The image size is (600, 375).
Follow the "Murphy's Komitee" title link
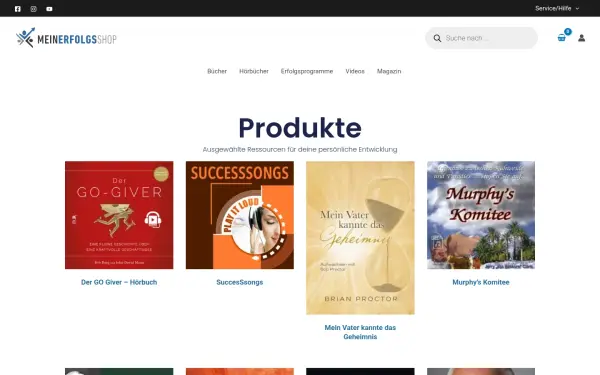click(481, 282)
